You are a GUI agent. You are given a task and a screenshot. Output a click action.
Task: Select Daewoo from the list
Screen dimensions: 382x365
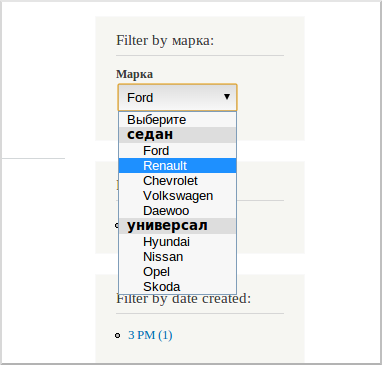177,211
